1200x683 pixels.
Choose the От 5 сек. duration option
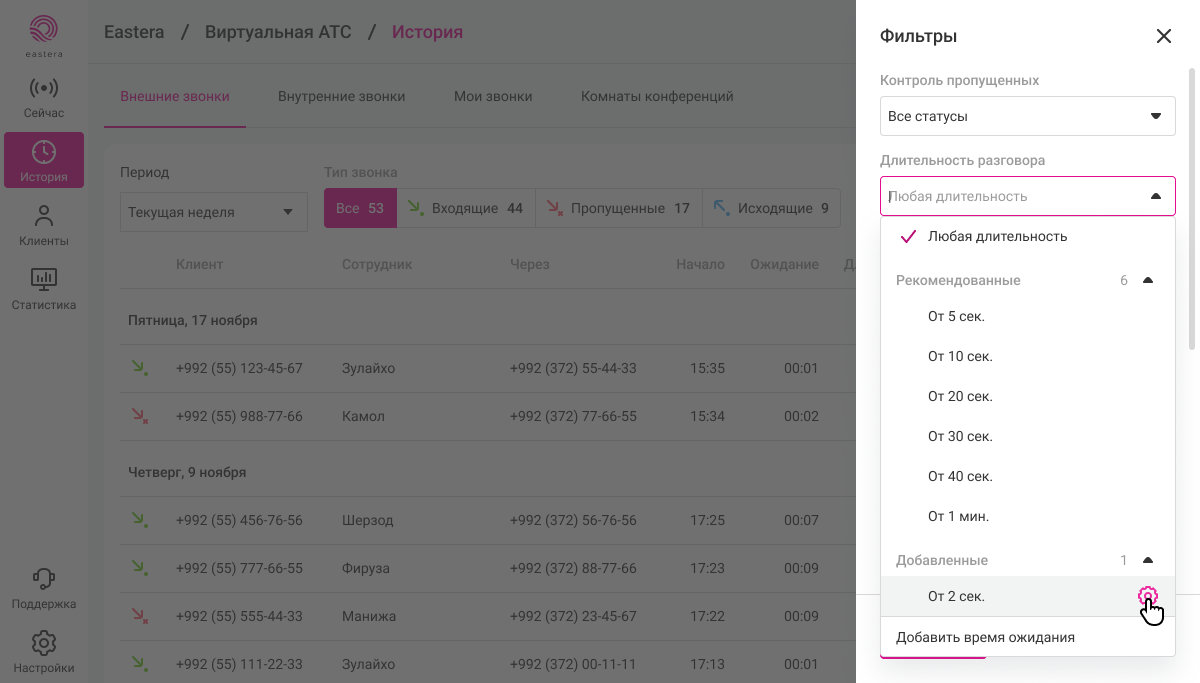pyautogui.click(x=956, y=317)
